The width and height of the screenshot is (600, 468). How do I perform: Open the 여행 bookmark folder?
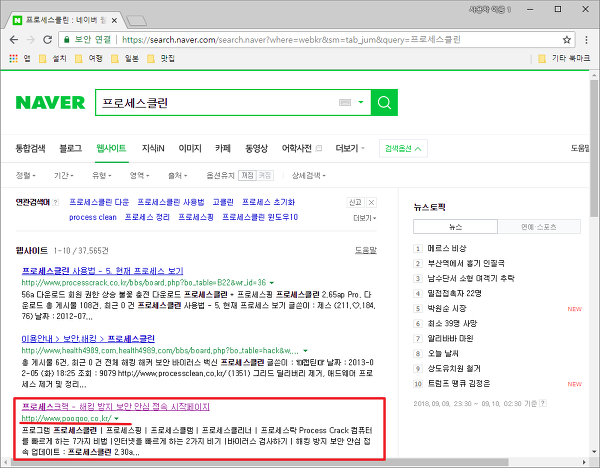89,58
